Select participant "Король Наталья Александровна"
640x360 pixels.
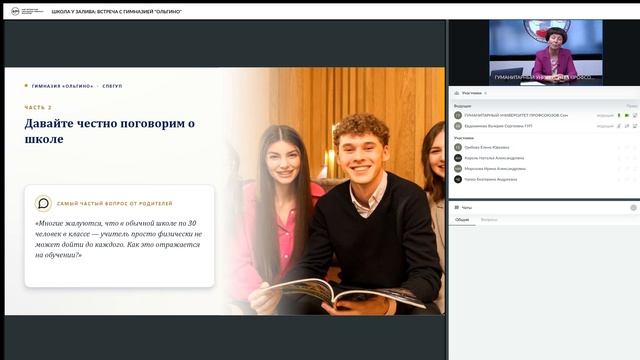point(494,158)
